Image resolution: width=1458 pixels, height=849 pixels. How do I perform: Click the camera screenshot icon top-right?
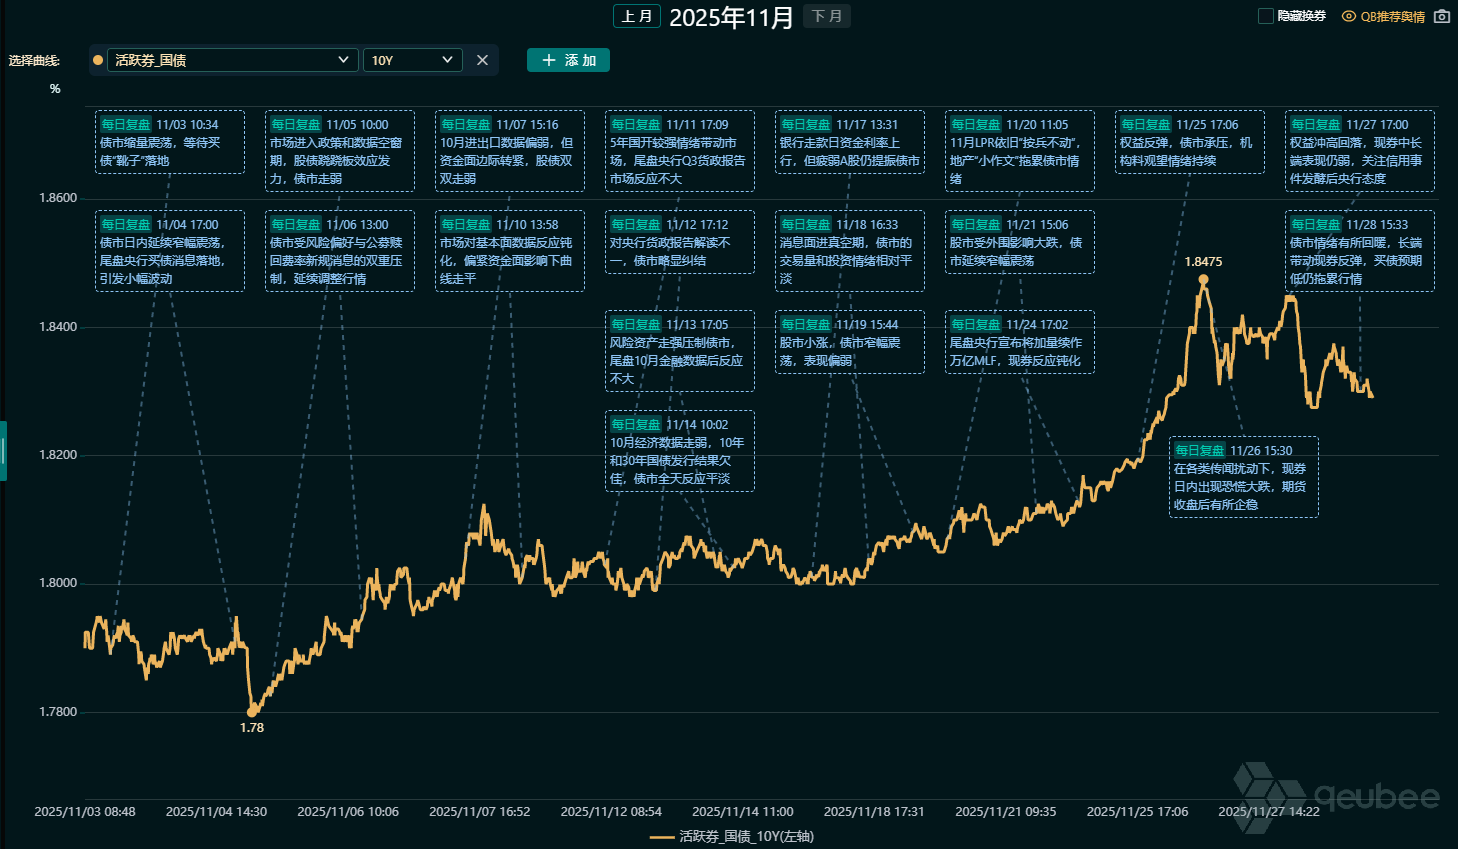tap(1440, 16)
